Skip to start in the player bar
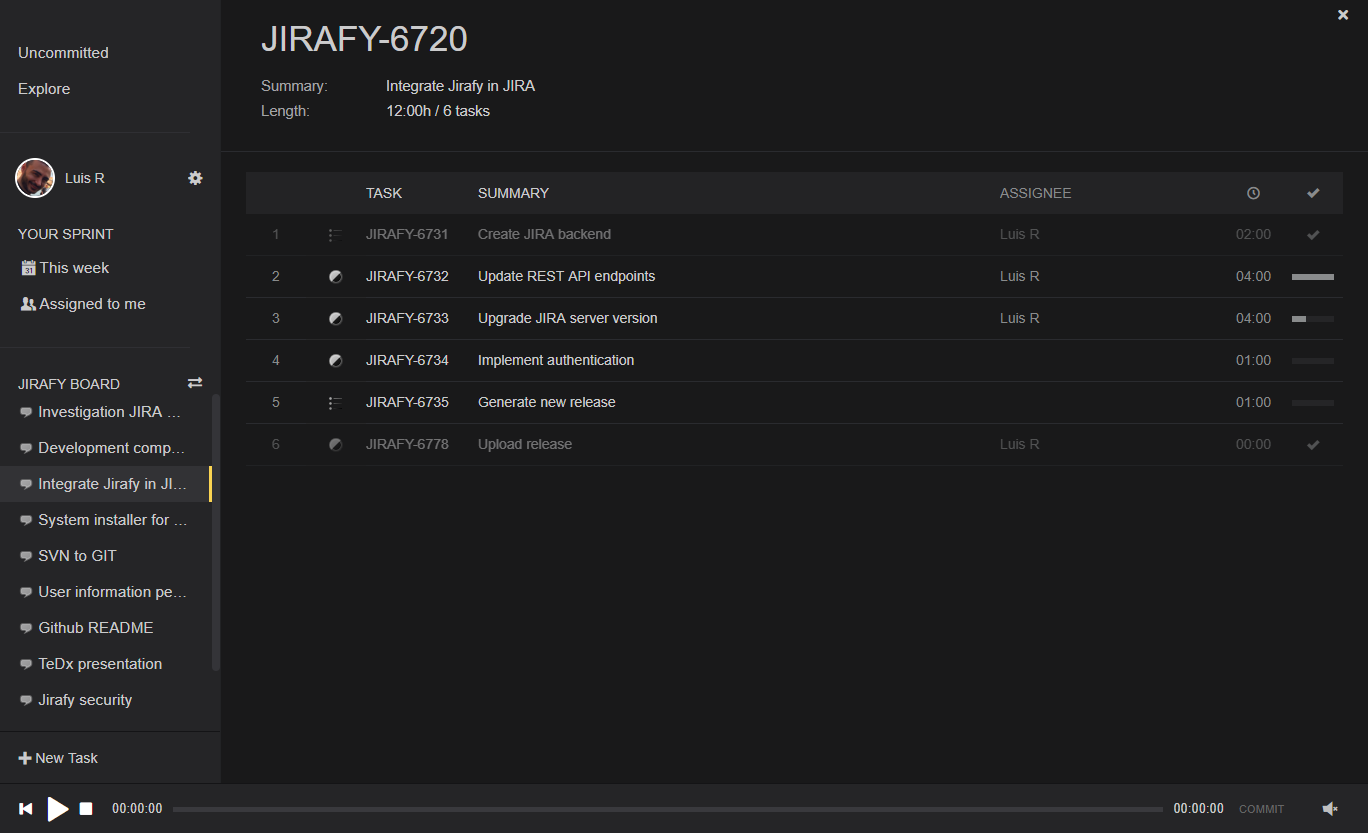This screenshot has height=833, width=1368. click(x=26, y=808)
